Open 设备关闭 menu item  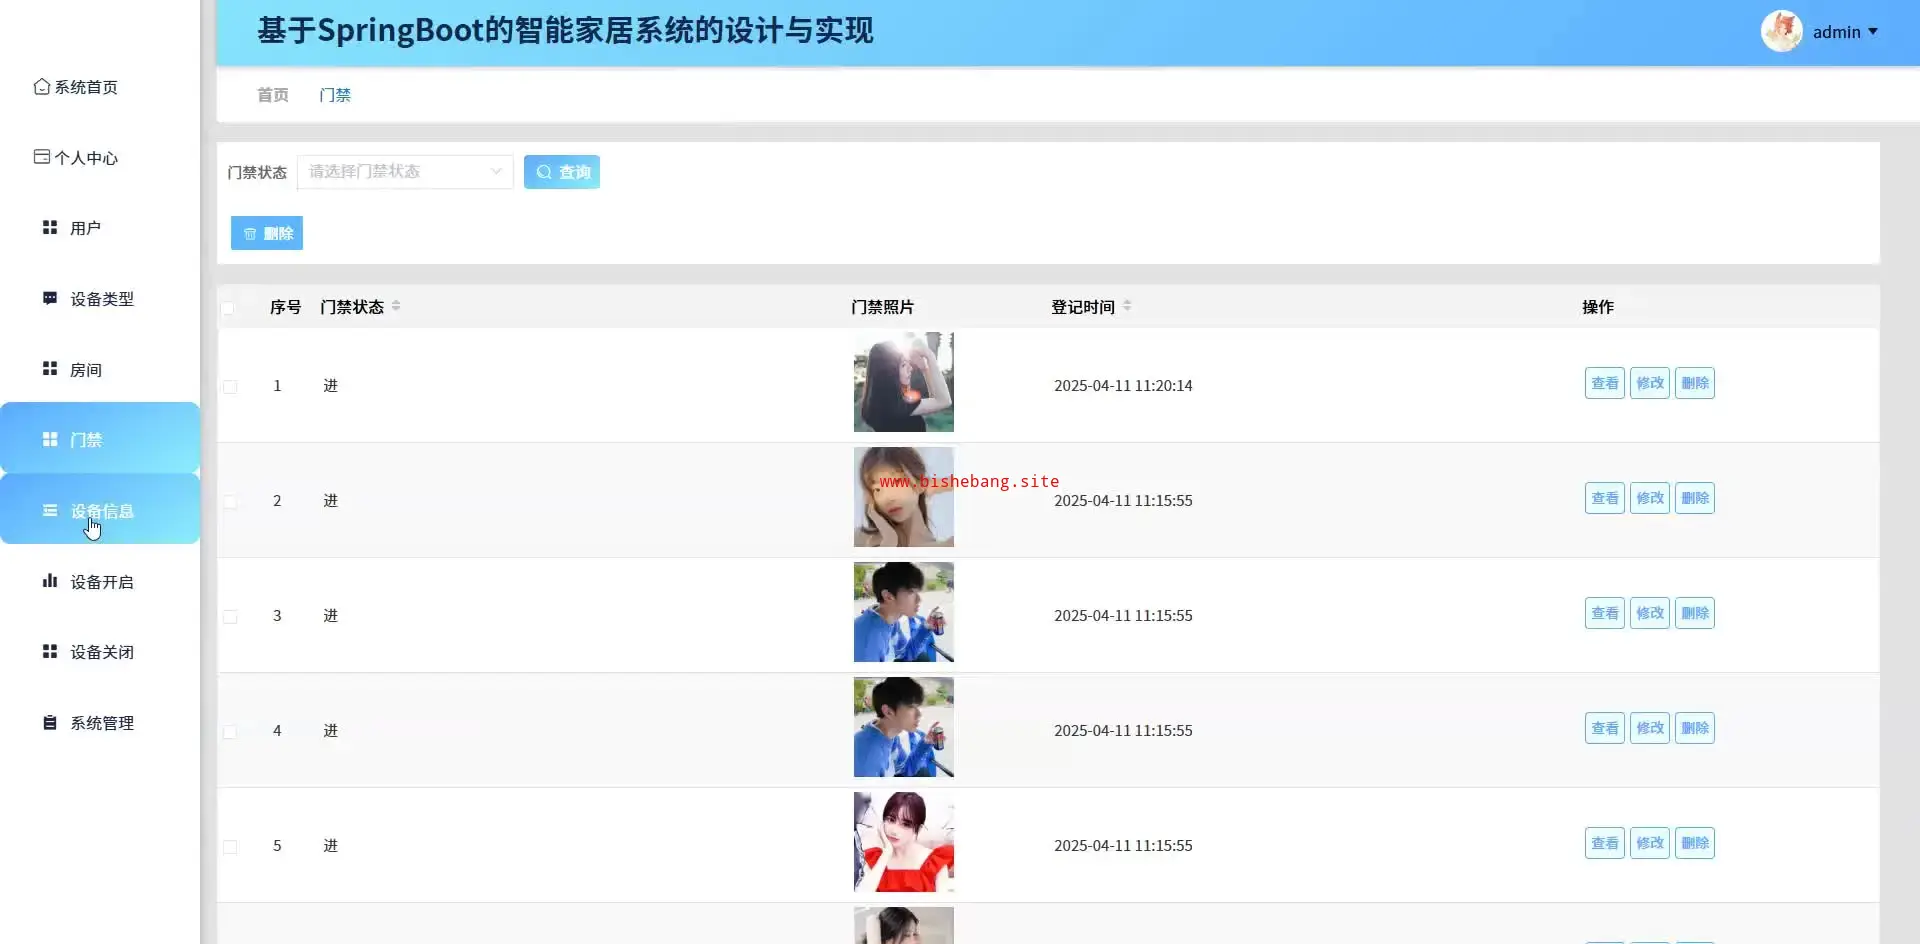102,652
